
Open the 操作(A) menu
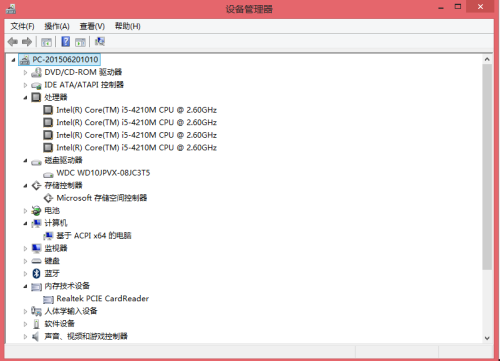pos(57,26)
